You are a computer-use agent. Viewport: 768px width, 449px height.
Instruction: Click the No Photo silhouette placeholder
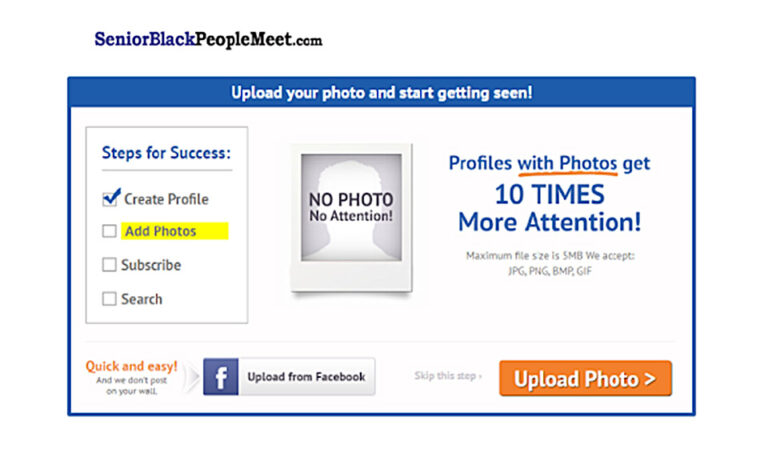351,207
